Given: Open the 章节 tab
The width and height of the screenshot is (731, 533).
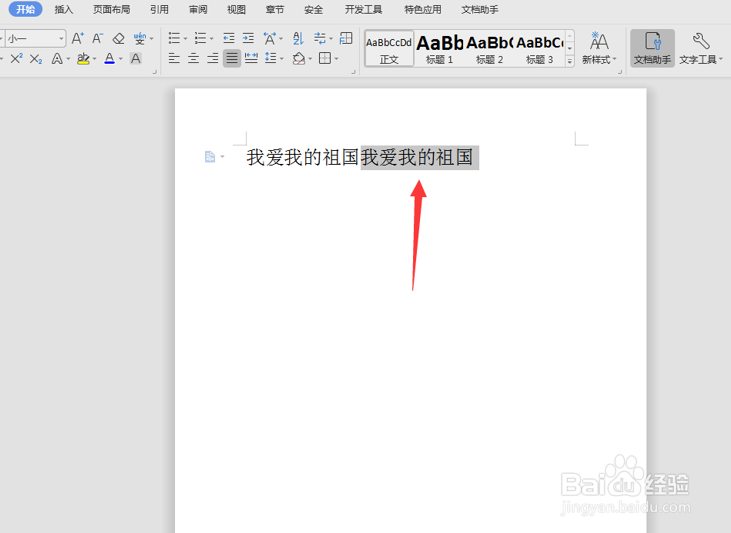Looking at the screenshot, I should 275,9.
